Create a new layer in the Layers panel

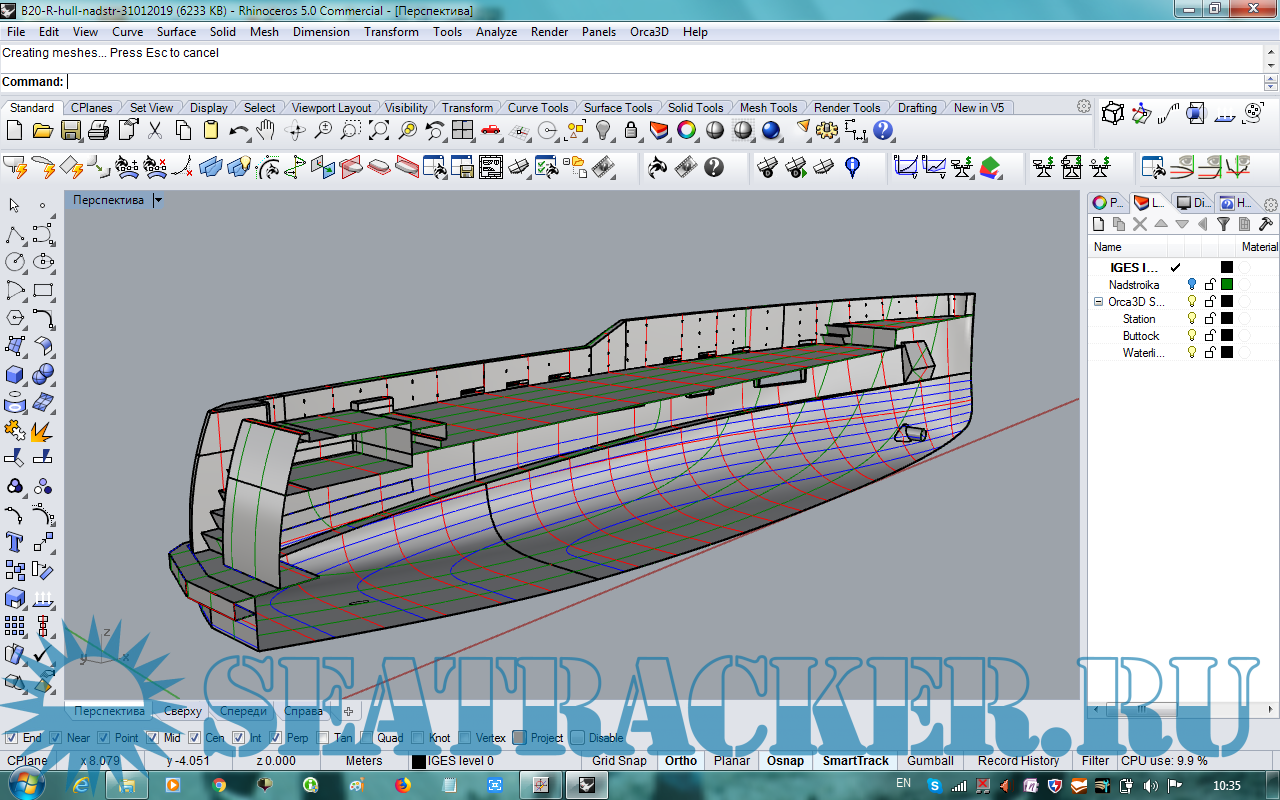tap(1097, 224)
